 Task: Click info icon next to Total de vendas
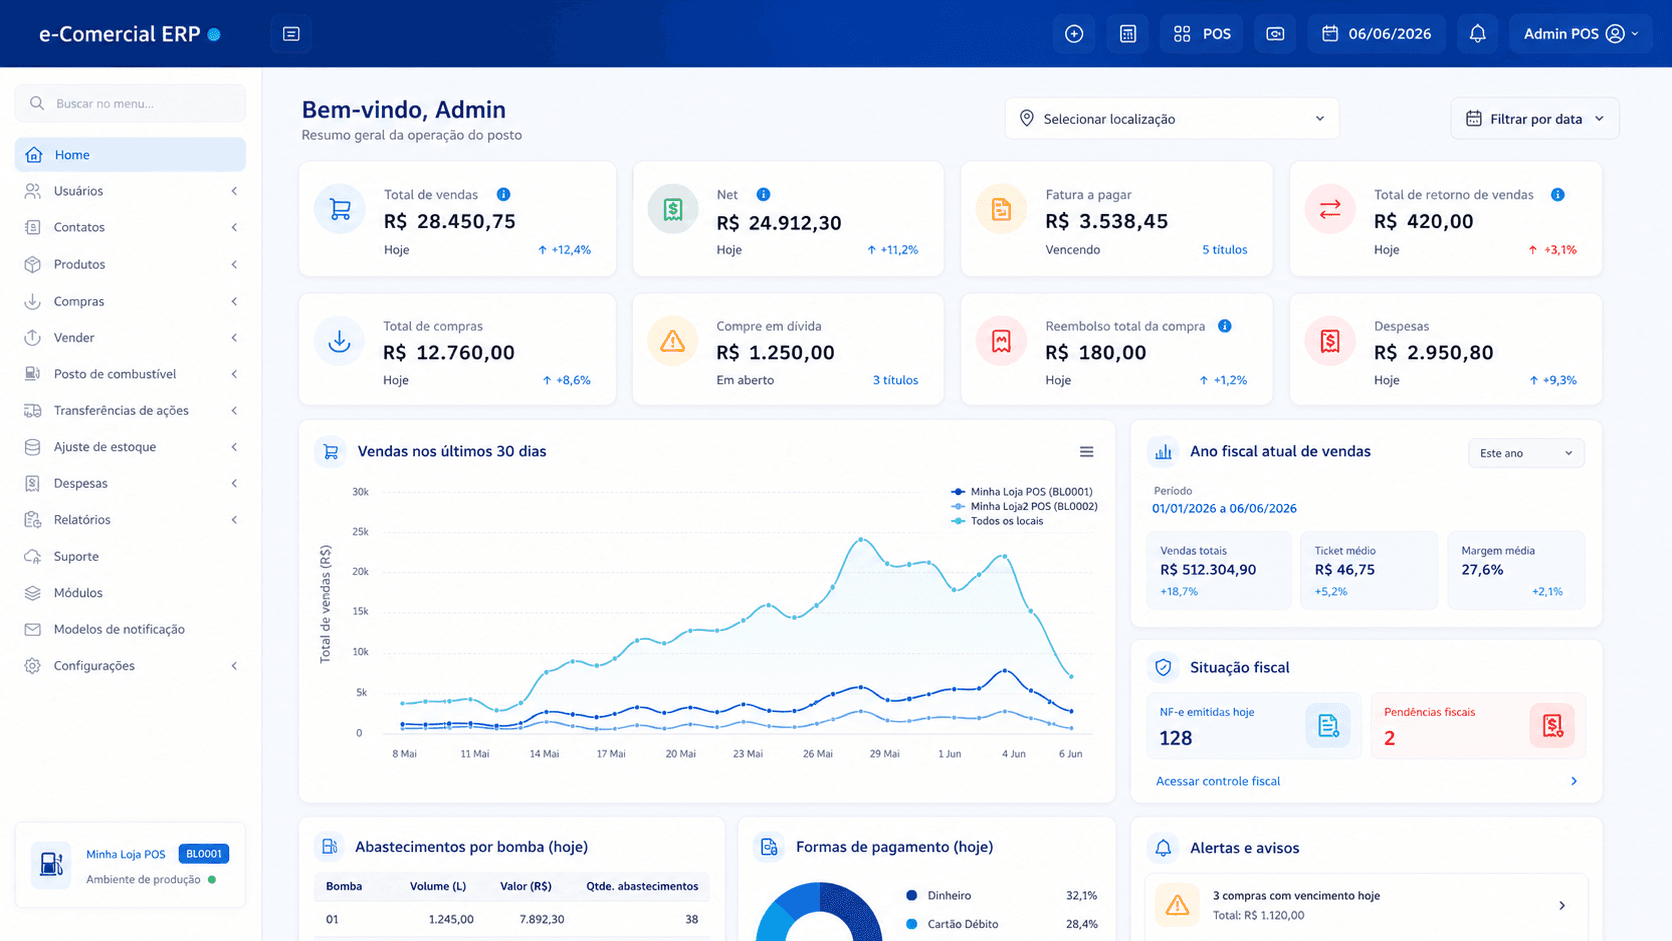click(504, 194)
